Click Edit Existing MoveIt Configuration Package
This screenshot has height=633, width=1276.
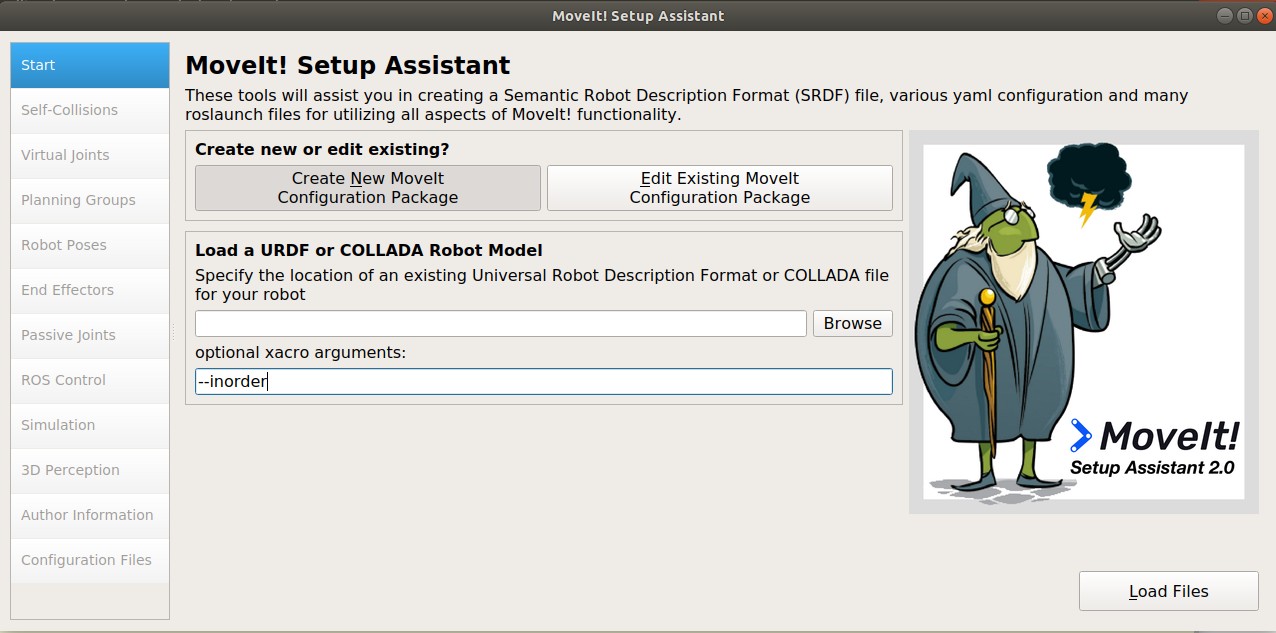coord(720,188)
